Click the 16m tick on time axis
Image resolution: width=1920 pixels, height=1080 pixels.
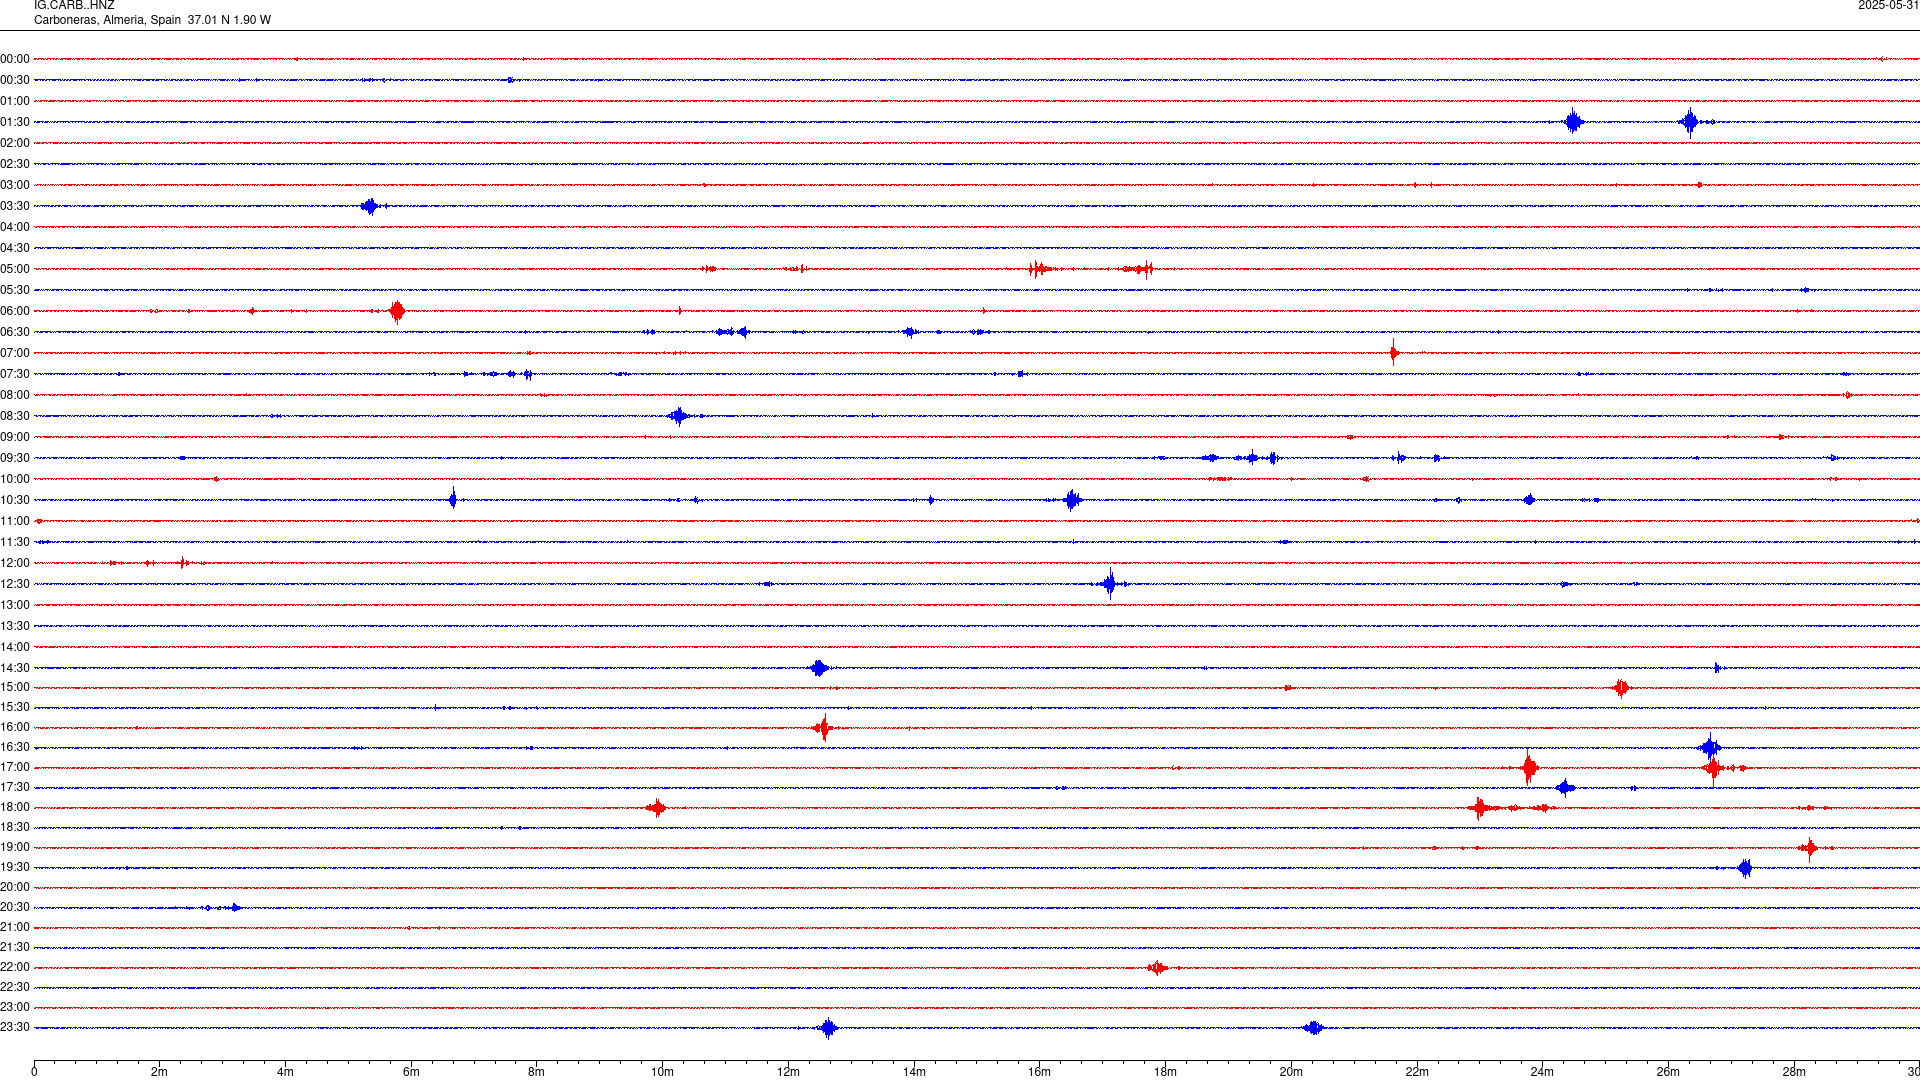coord(1040,1072)
